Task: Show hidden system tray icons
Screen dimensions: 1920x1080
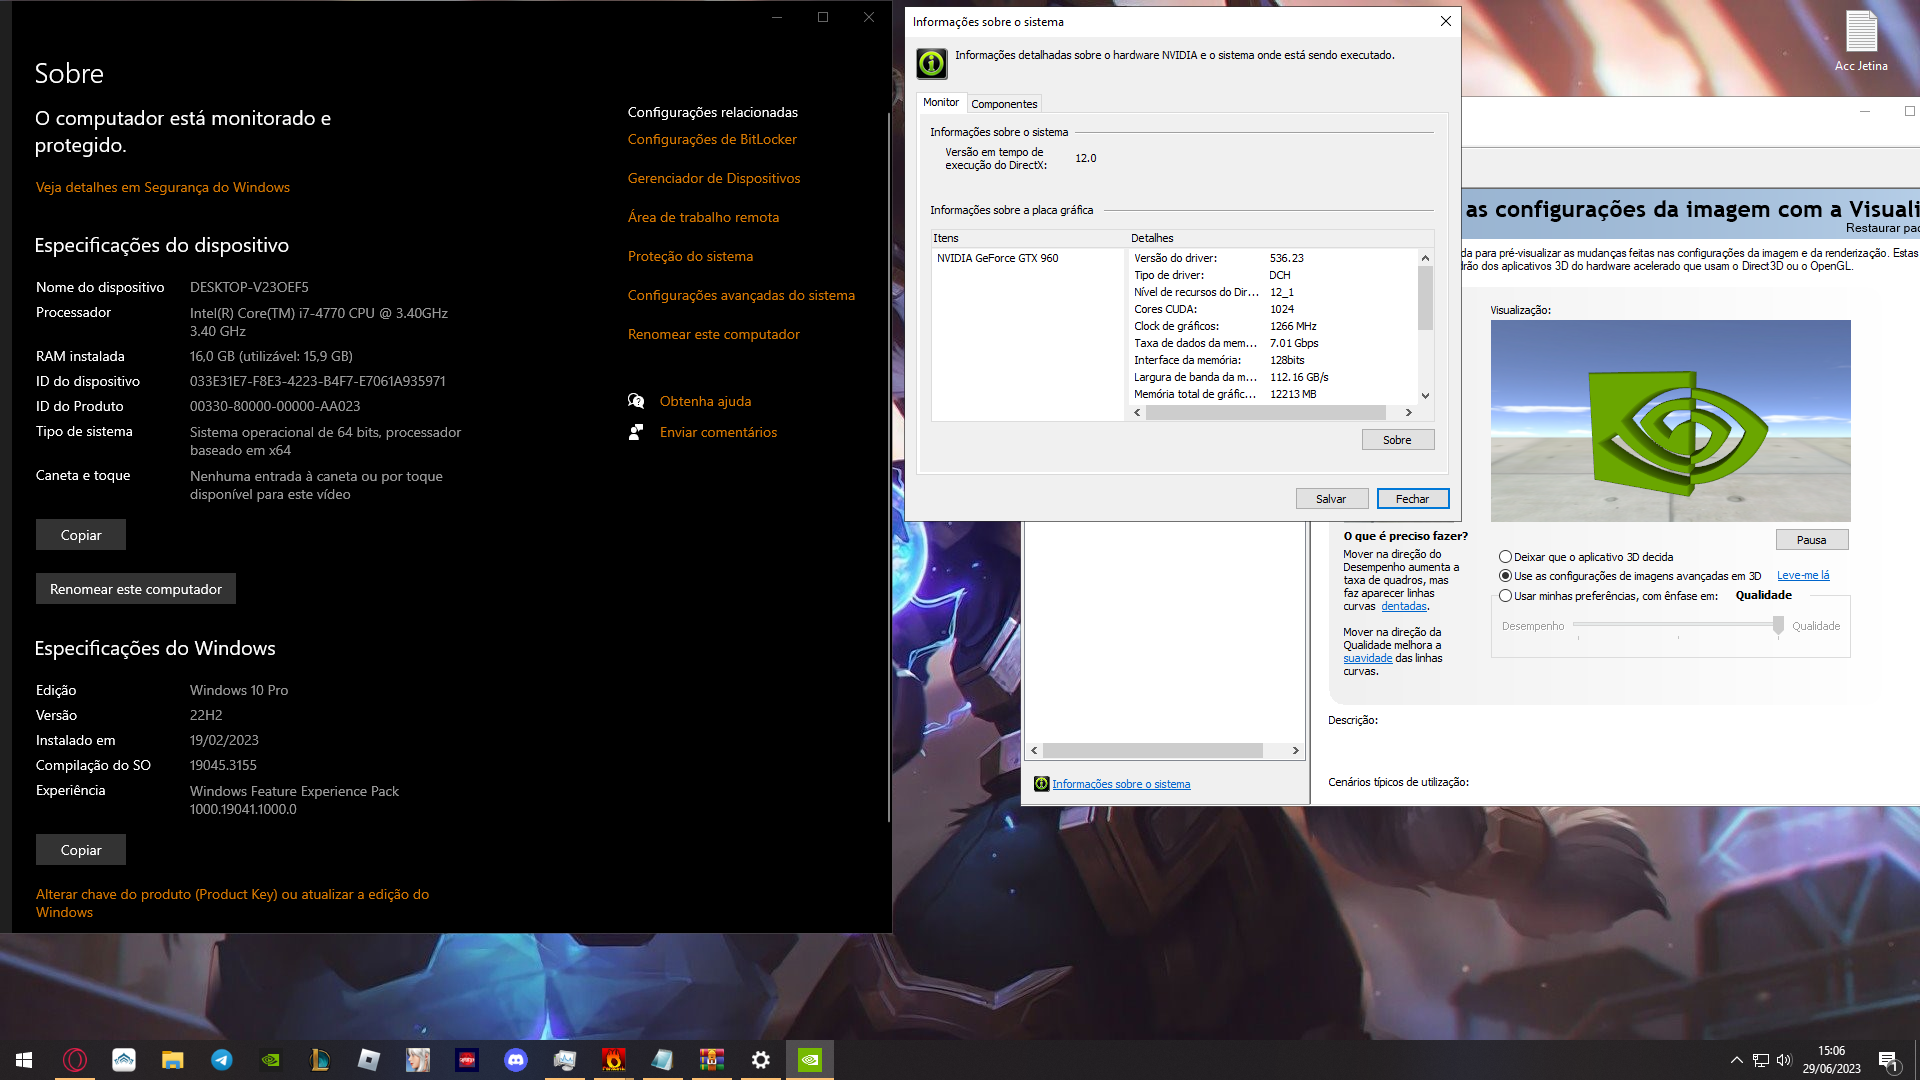Action: pos(1737,1060)
